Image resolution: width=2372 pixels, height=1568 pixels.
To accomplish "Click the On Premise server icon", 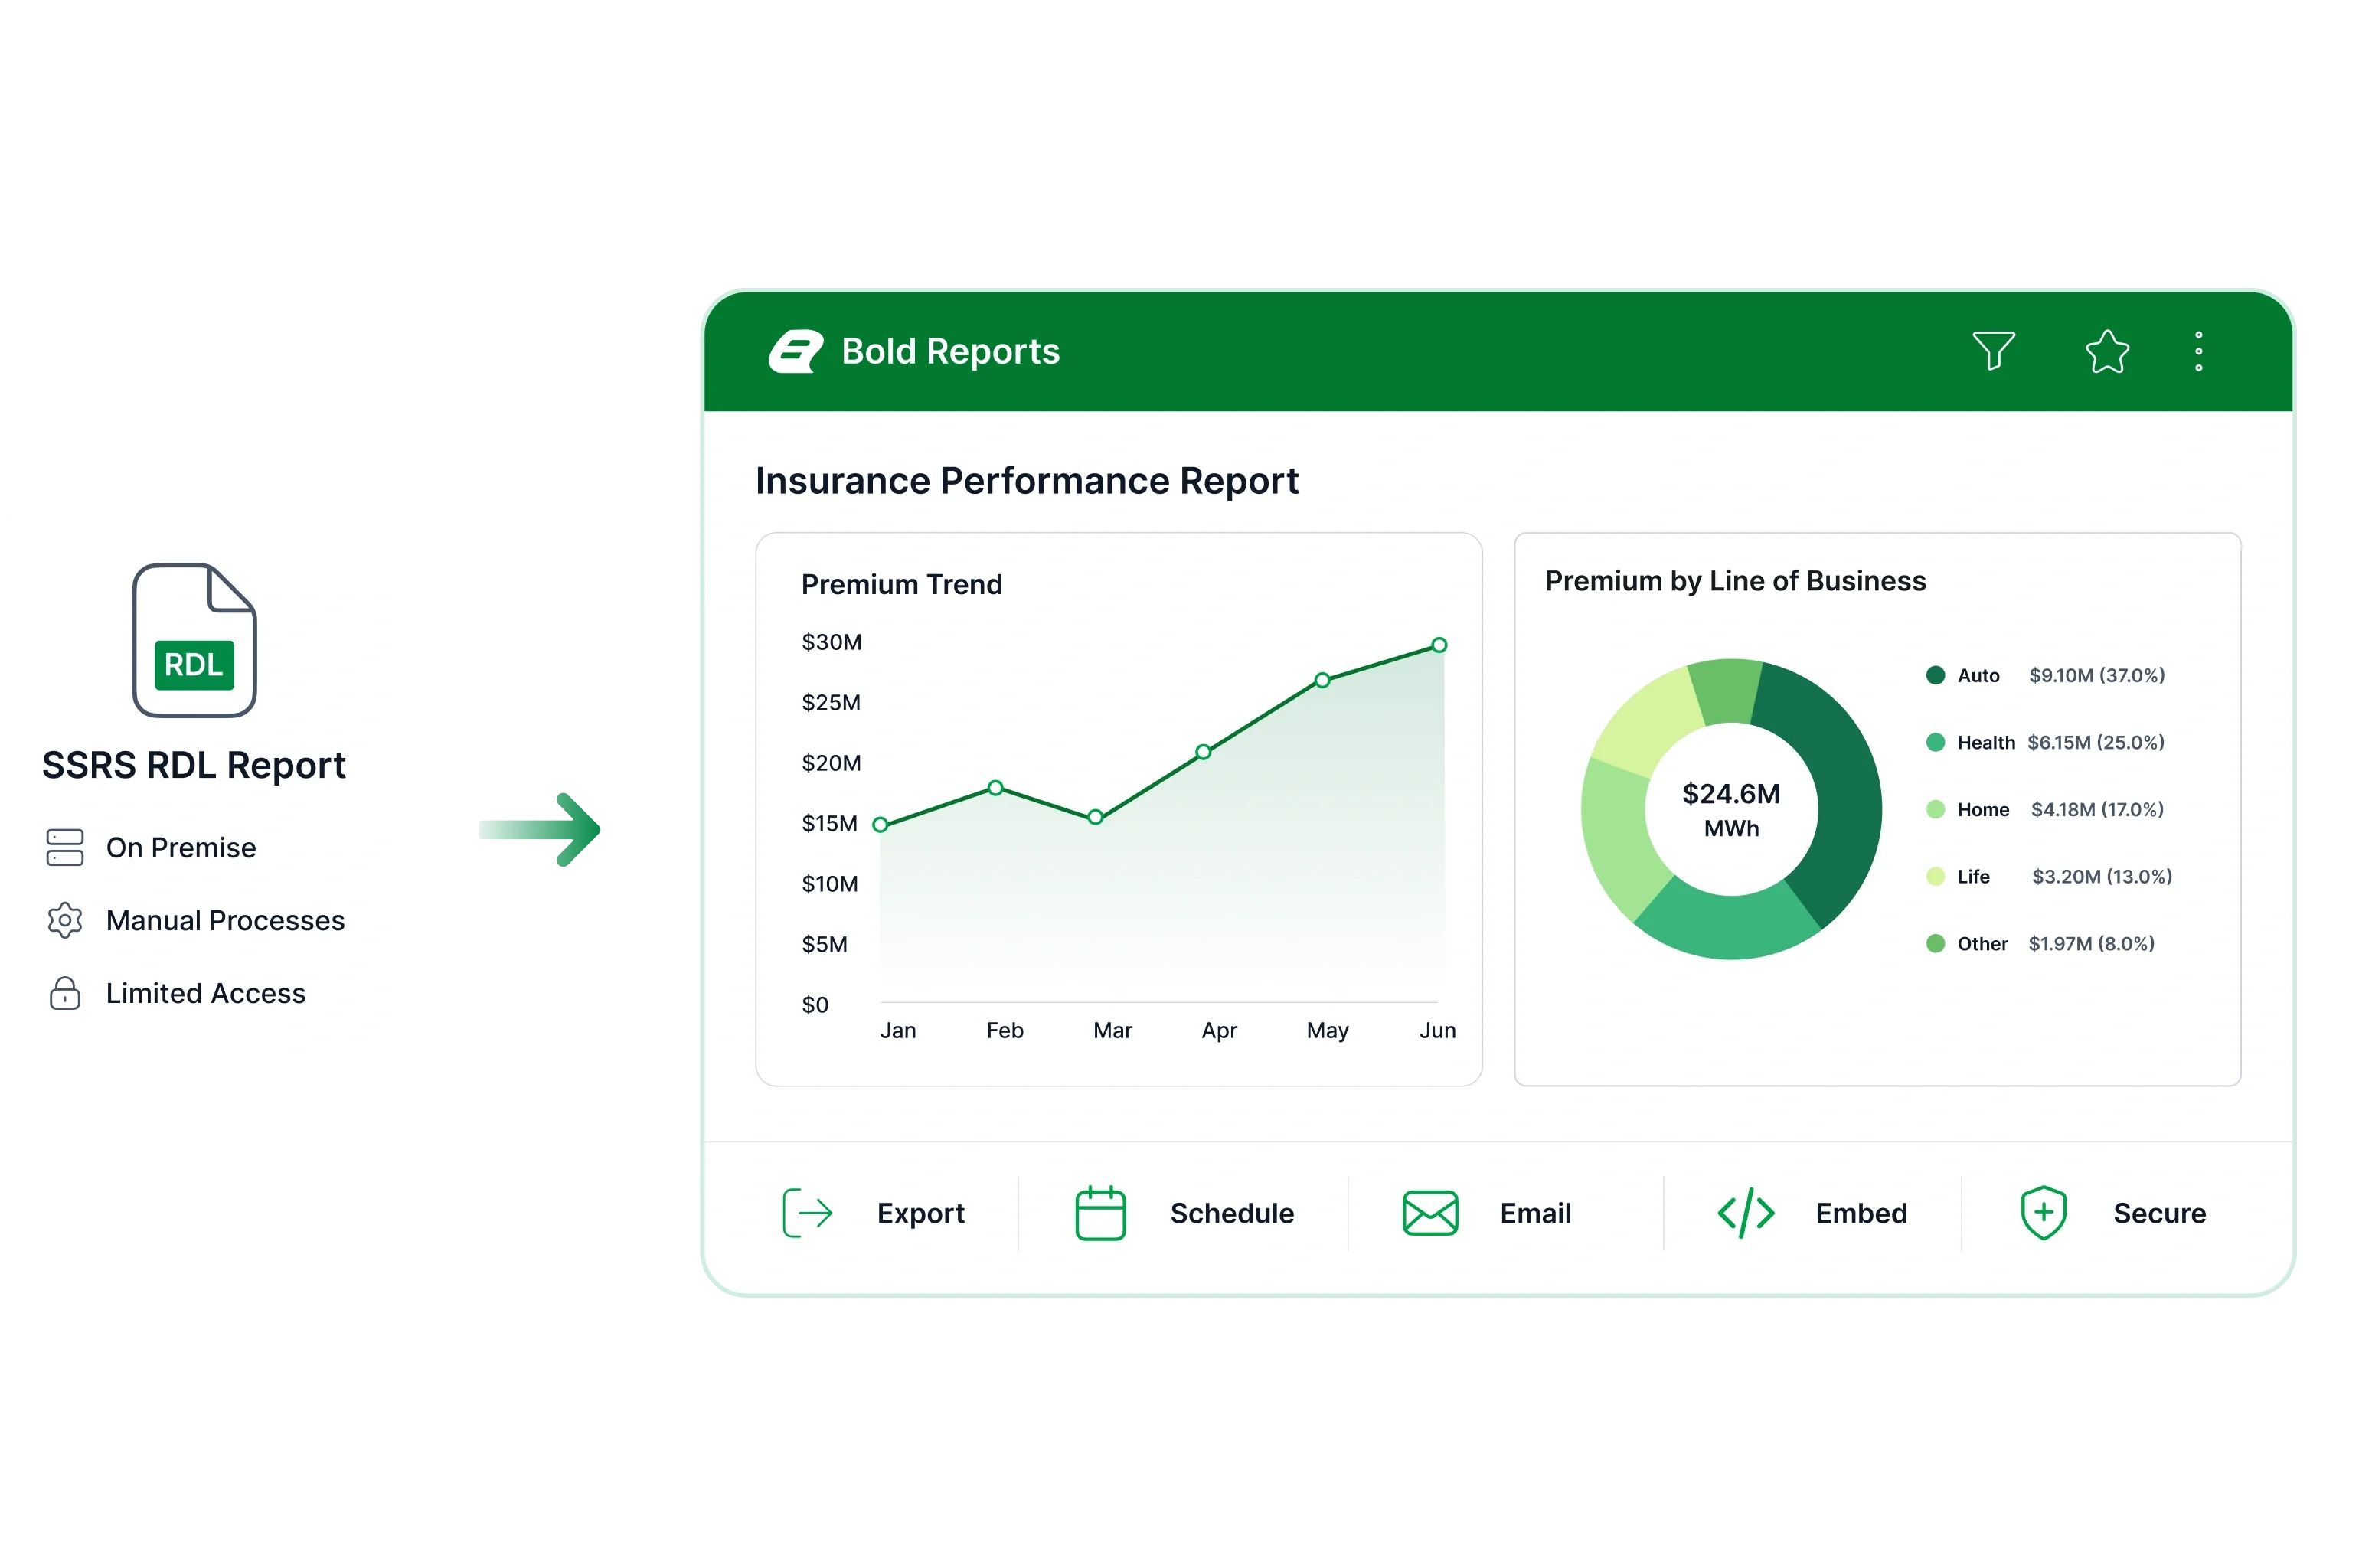I will point(65,847).
